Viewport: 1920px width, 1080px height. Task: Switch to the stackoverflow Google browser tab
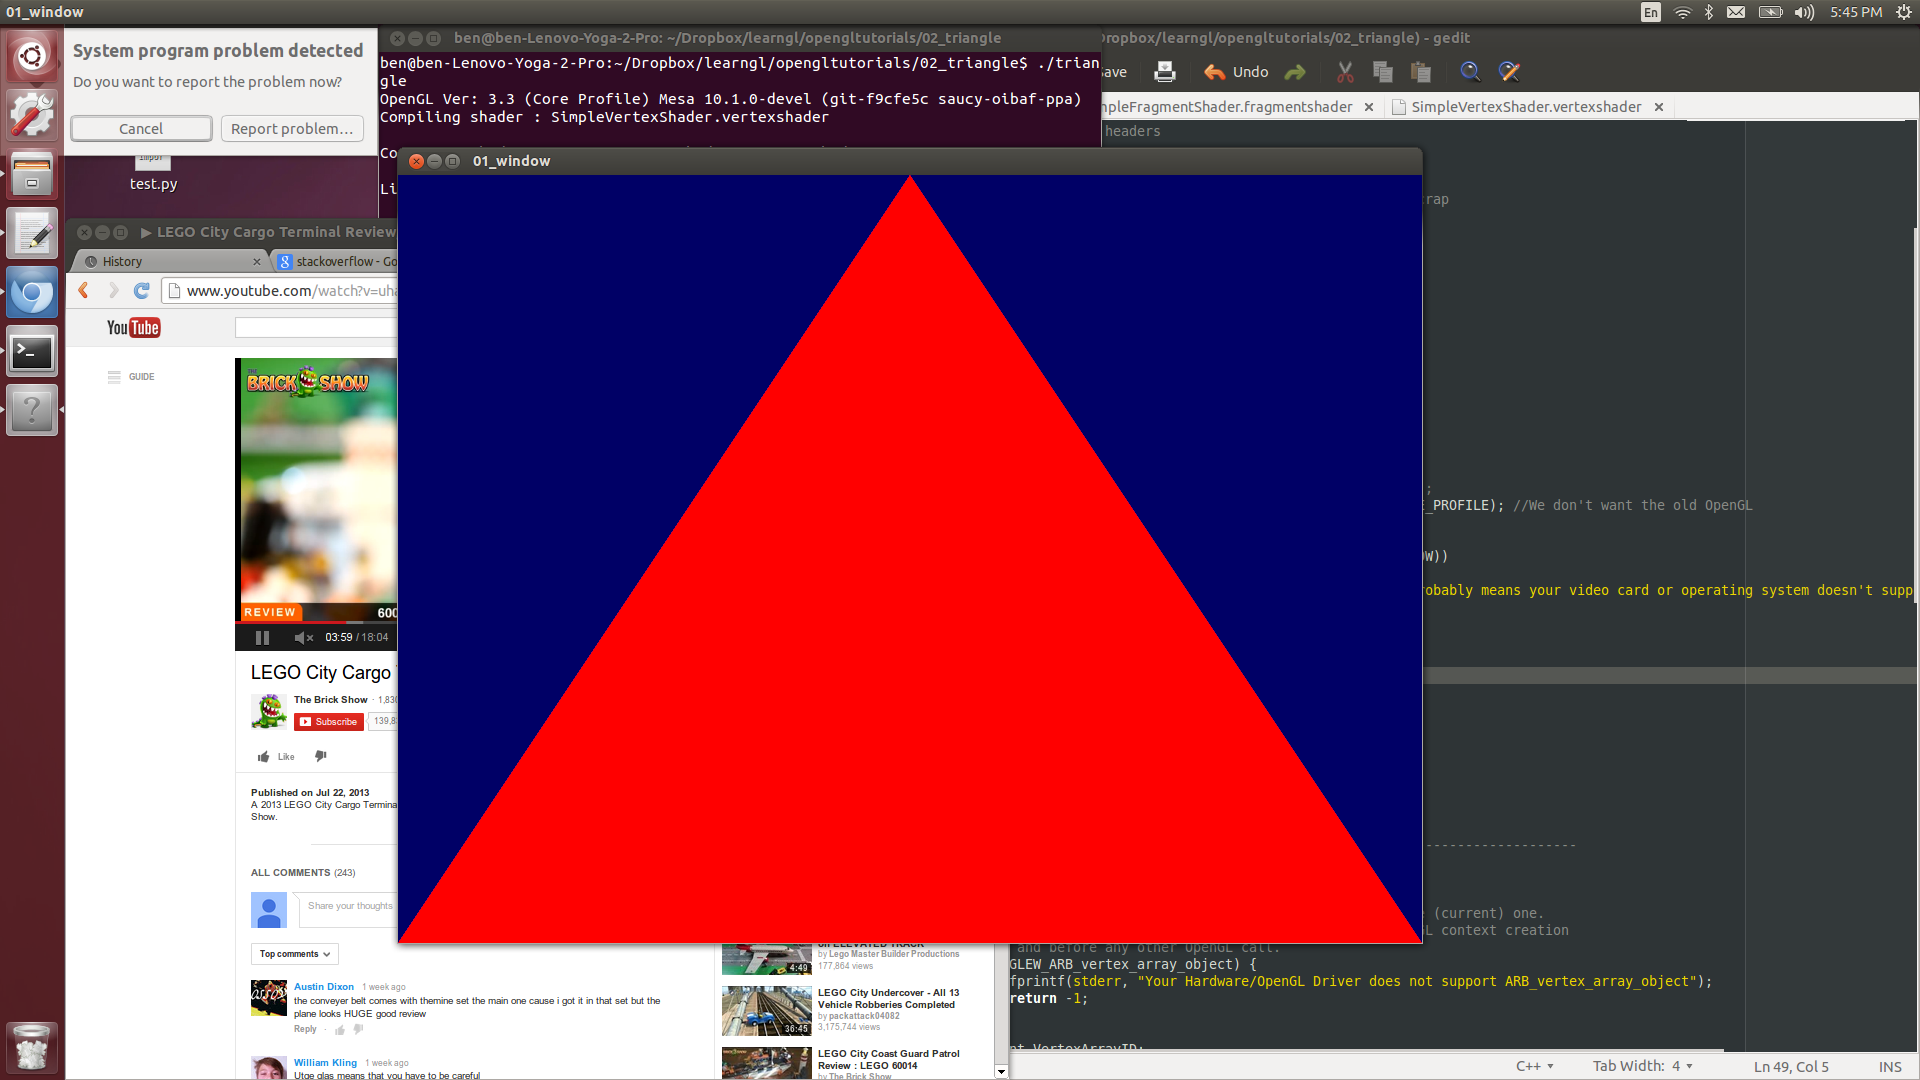pos(337,261)
